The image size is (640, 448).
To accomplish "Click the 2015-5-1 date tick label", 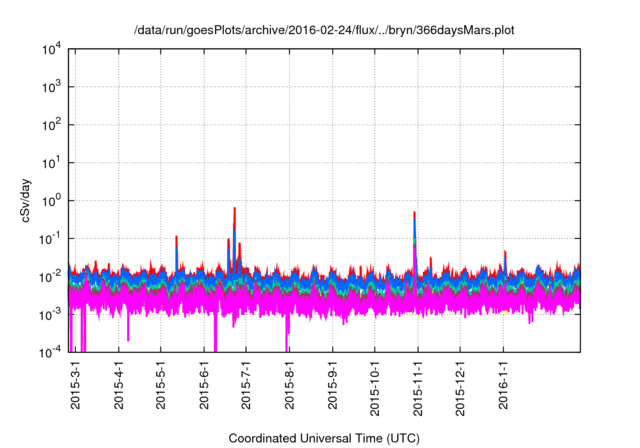I will (x=161, y=385).
